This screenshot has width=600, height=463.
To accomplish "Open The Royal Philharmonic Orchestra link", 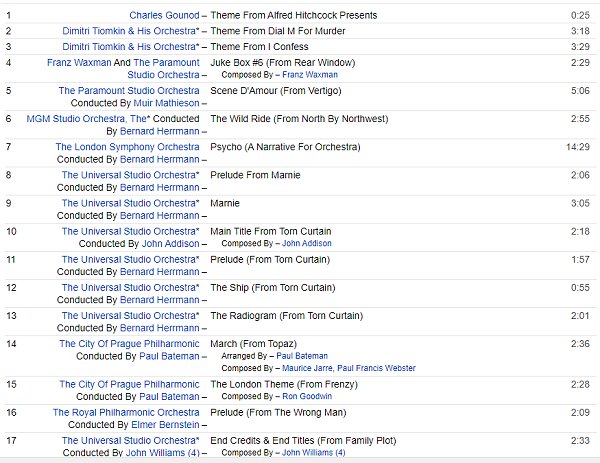I will point(126,412).
